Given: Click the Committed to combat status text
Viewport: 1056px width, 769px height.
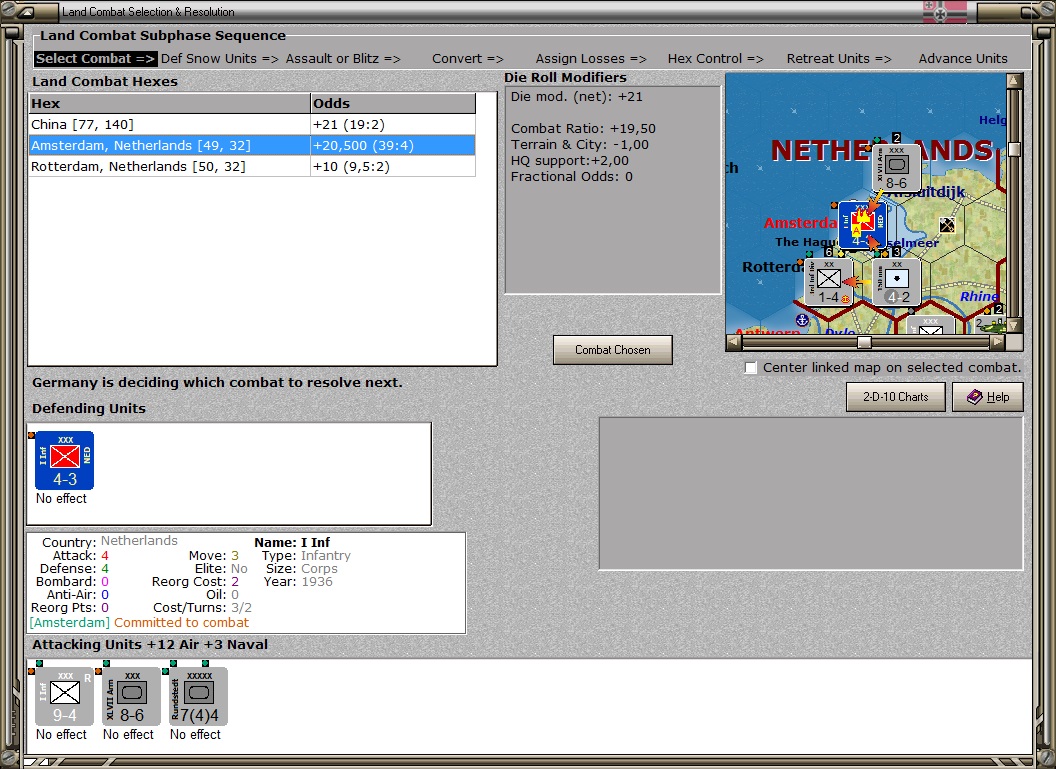Looking at the screenshot, I should pos(181,622).
